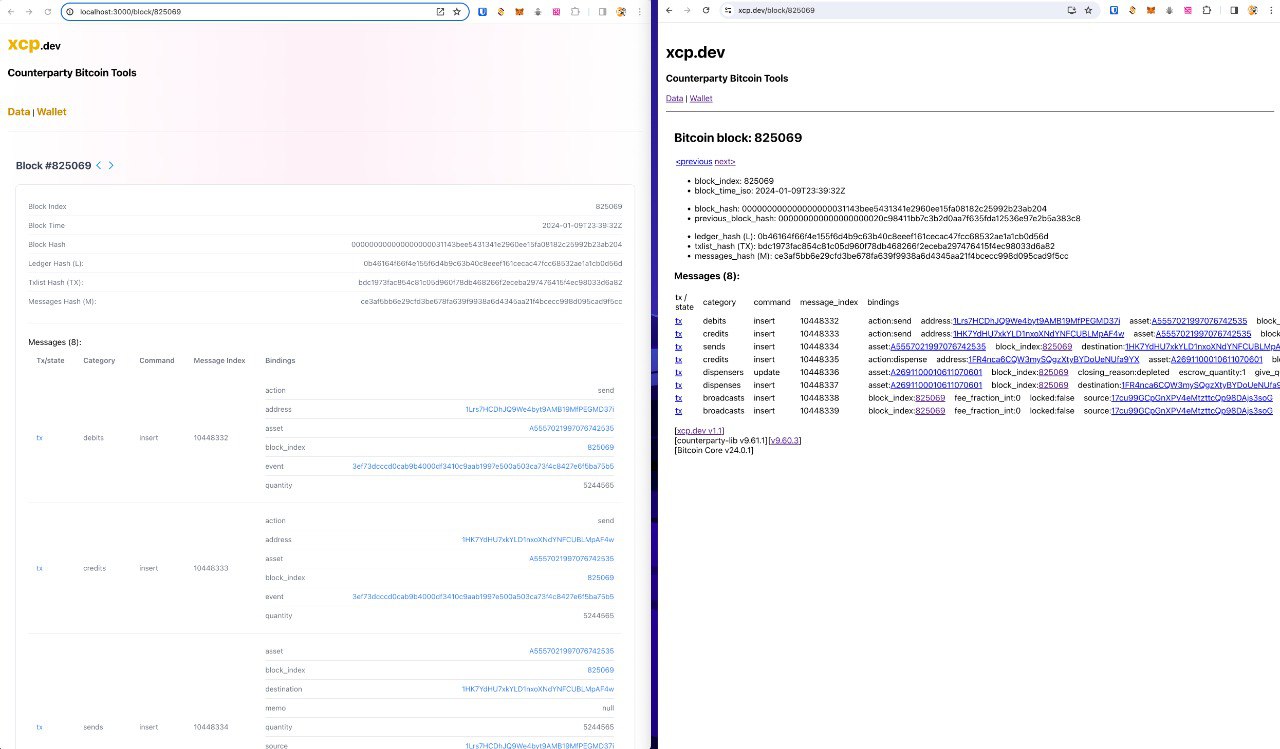The image size is (1280, 749).
Task: Open Chrome three-dot menu in left window
Action: (x=638, y=11)
